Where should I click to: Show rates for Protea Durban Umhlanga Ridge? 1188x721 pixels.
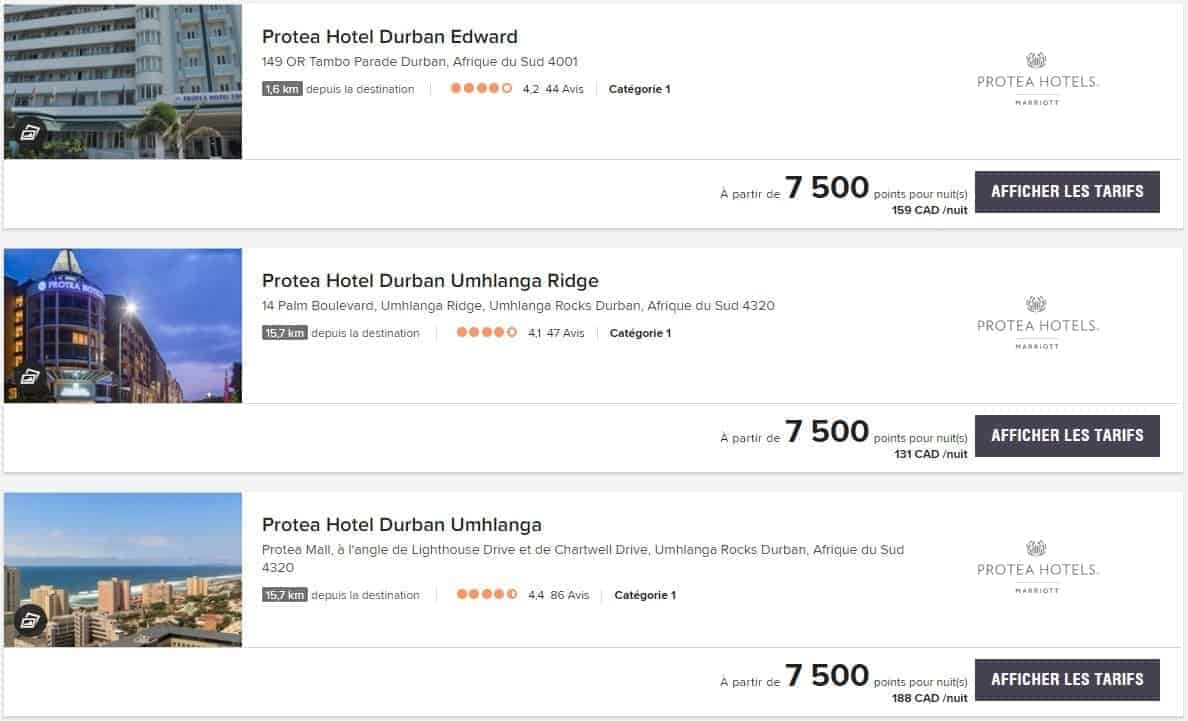coord(1067,435)
